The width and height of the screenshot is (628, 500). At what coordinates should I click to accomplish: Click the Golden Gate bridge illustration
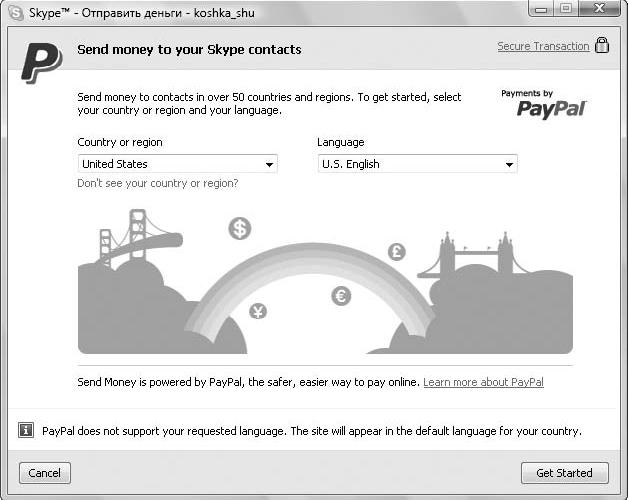136,238
